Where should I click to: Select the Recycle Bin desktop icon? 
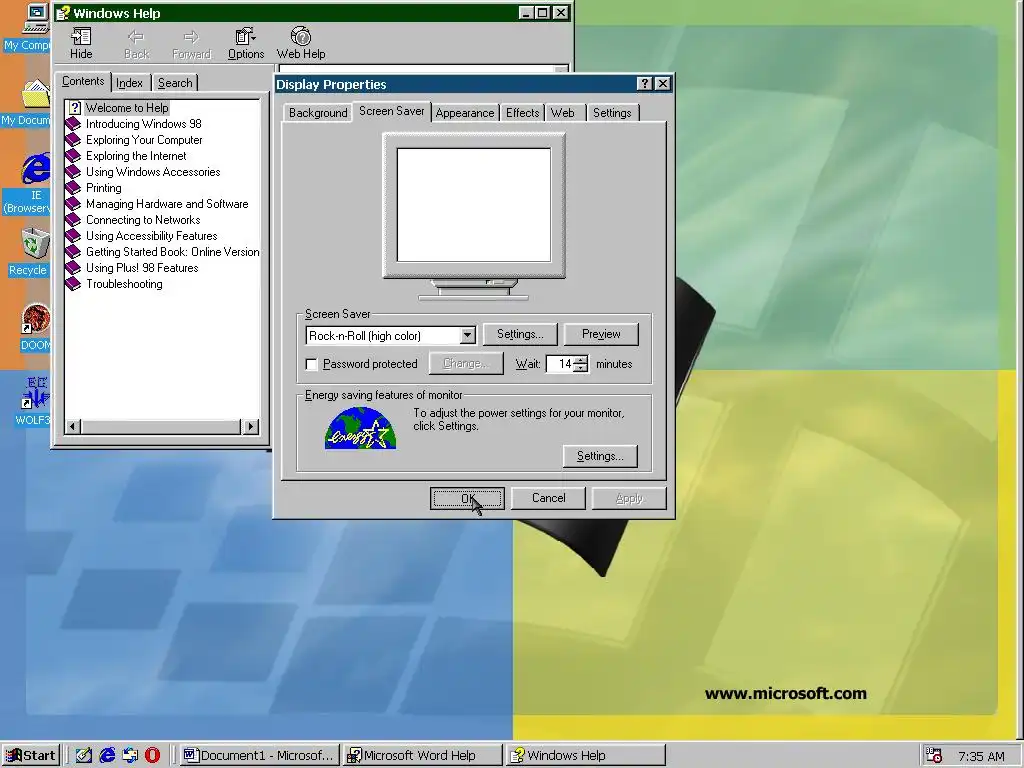pyautogui.click(x=34, y=244)
